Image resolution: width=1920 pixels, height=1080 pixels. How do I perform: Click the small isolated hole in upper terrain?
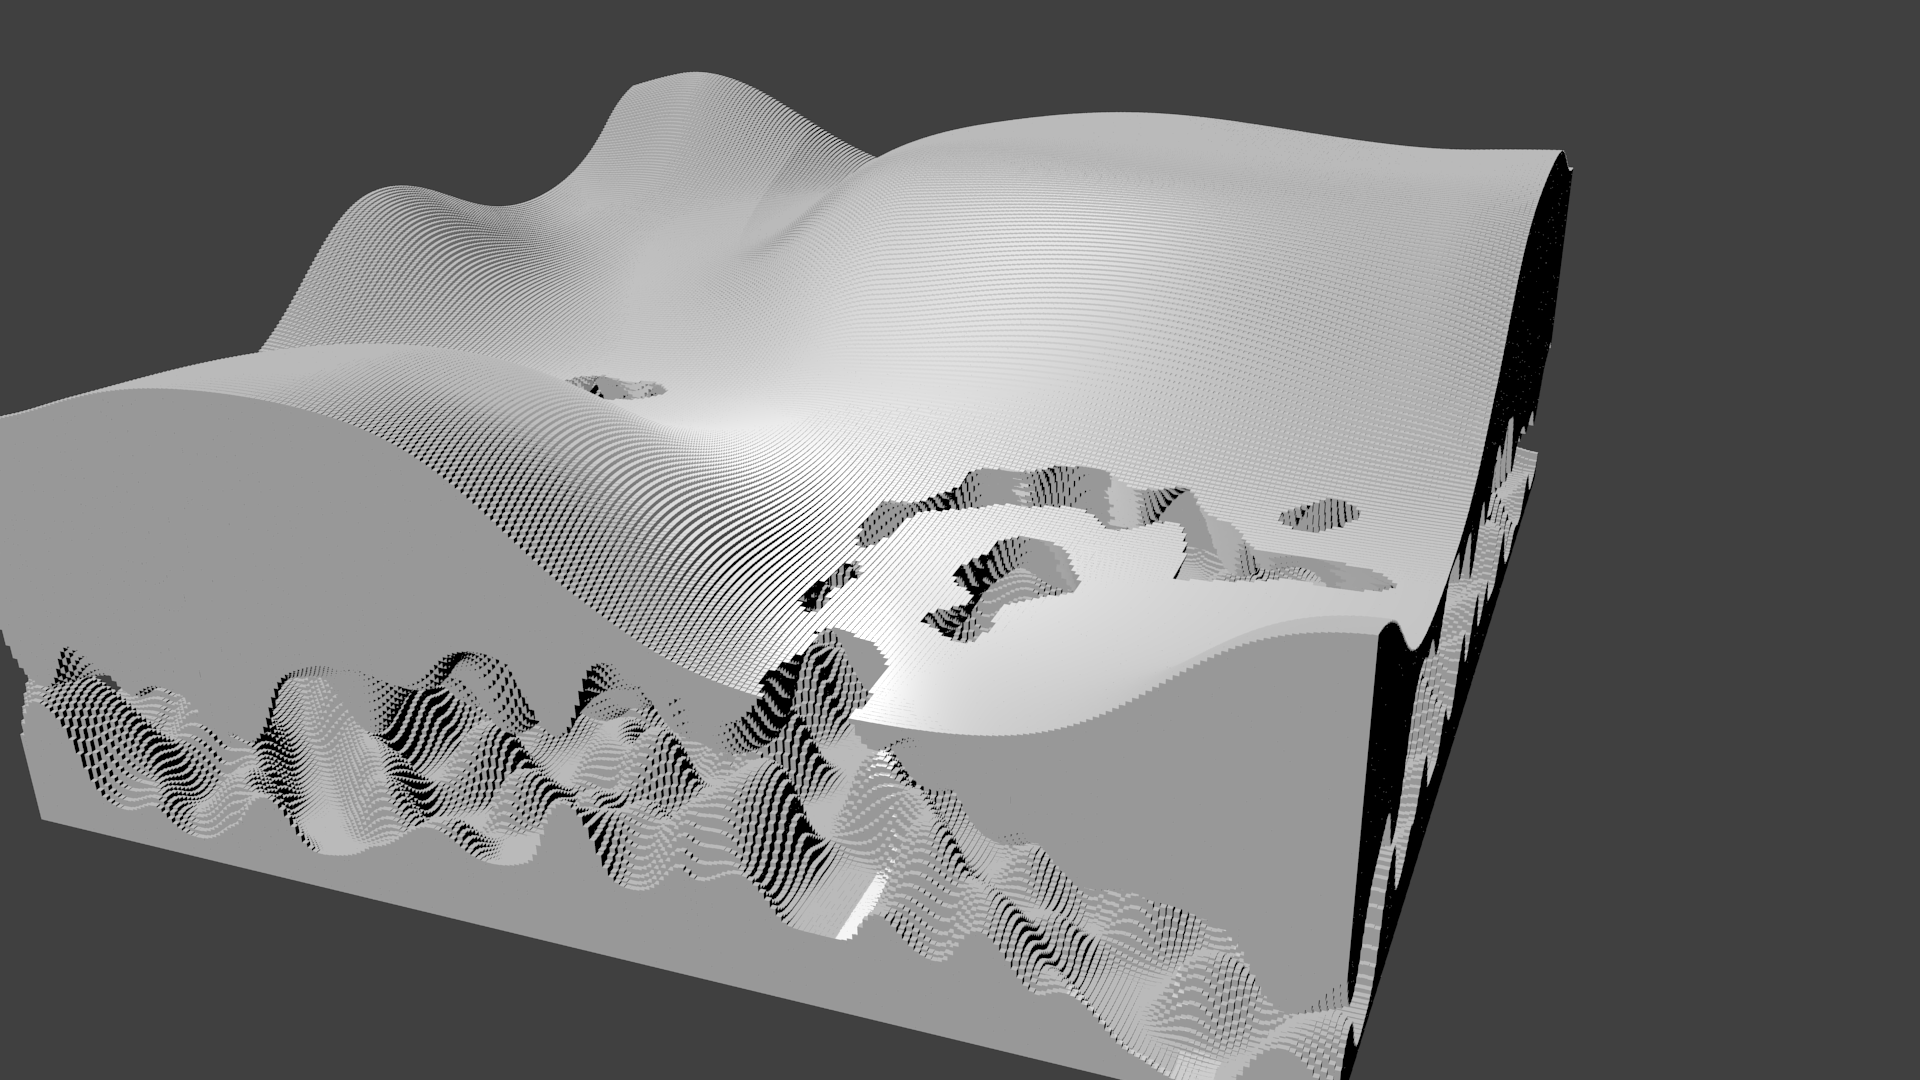[617, 387]
